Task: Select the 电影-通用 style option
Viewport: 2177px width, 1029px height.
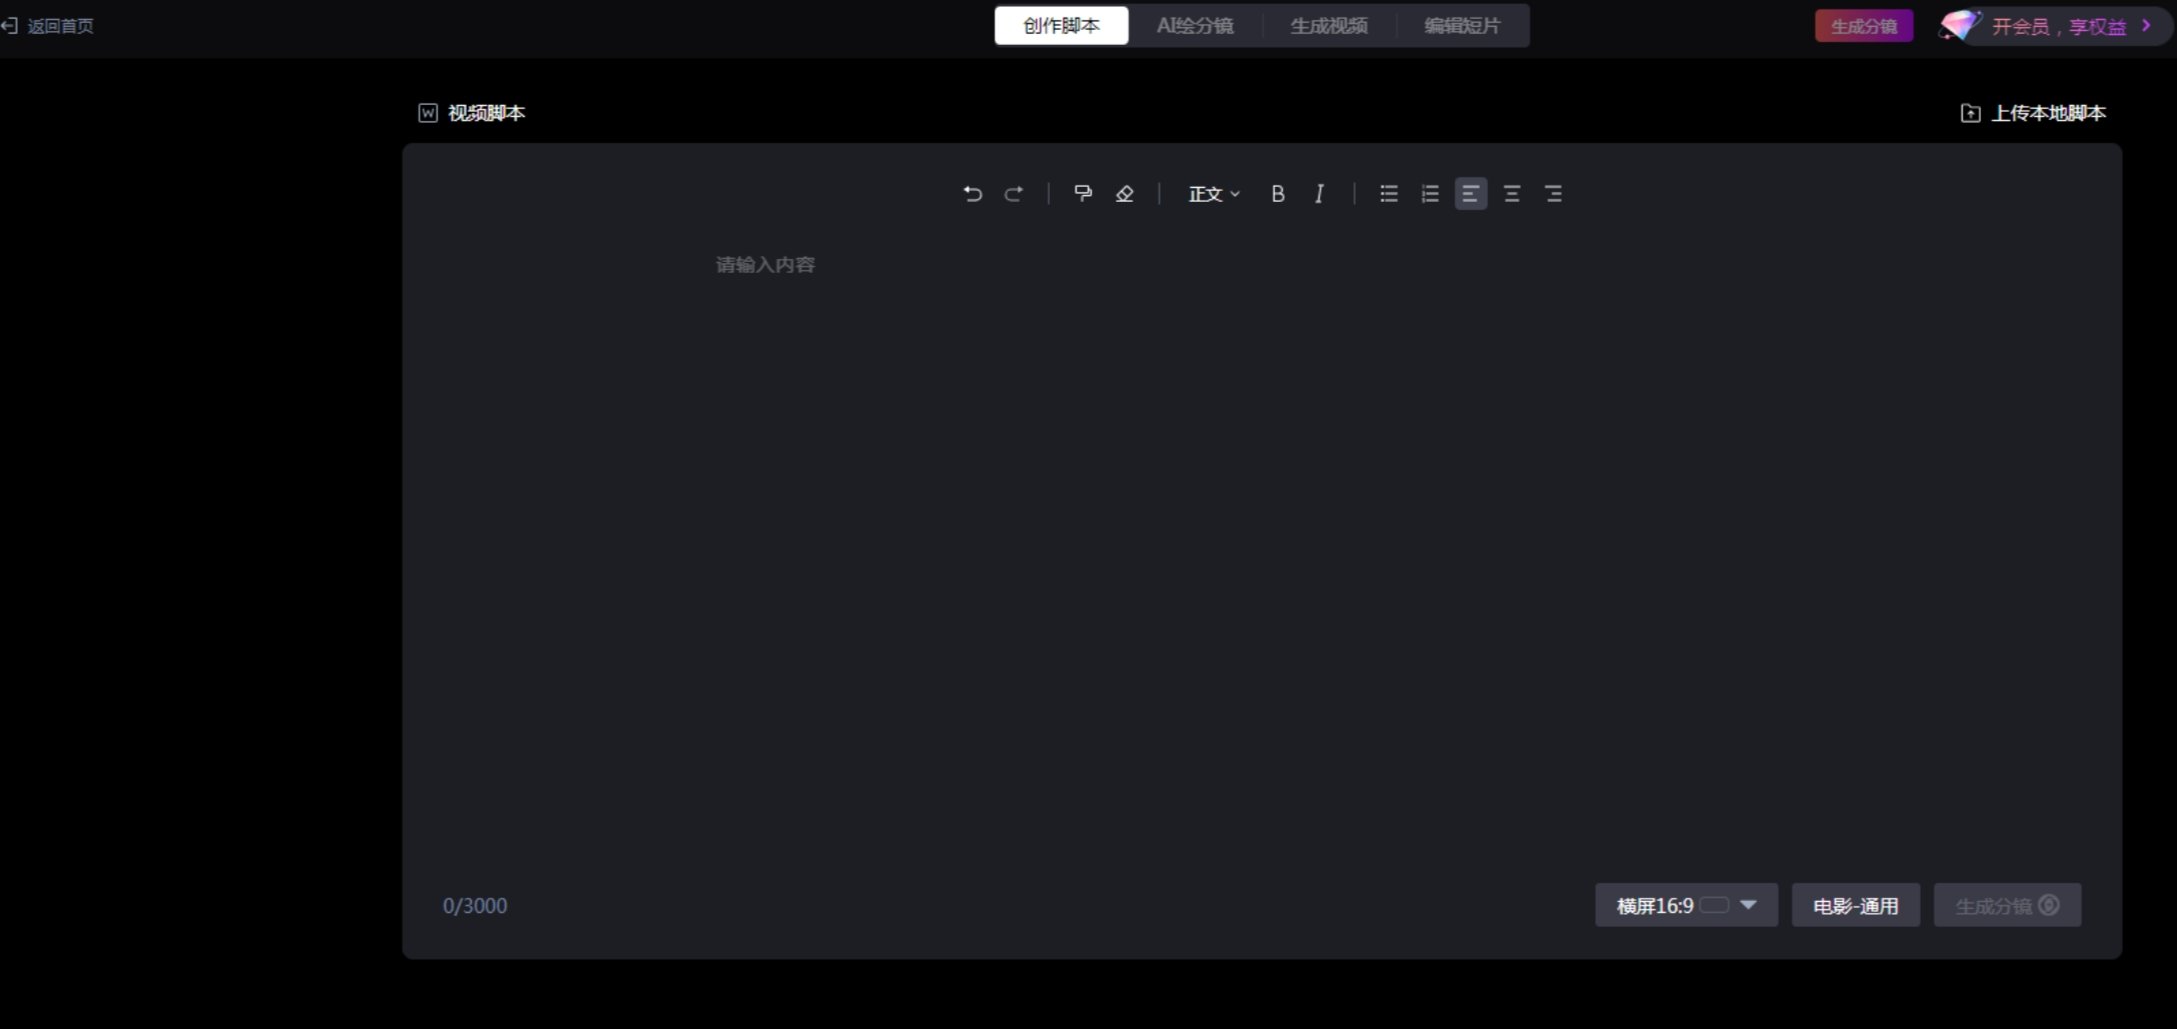Action: (1855, 905)
